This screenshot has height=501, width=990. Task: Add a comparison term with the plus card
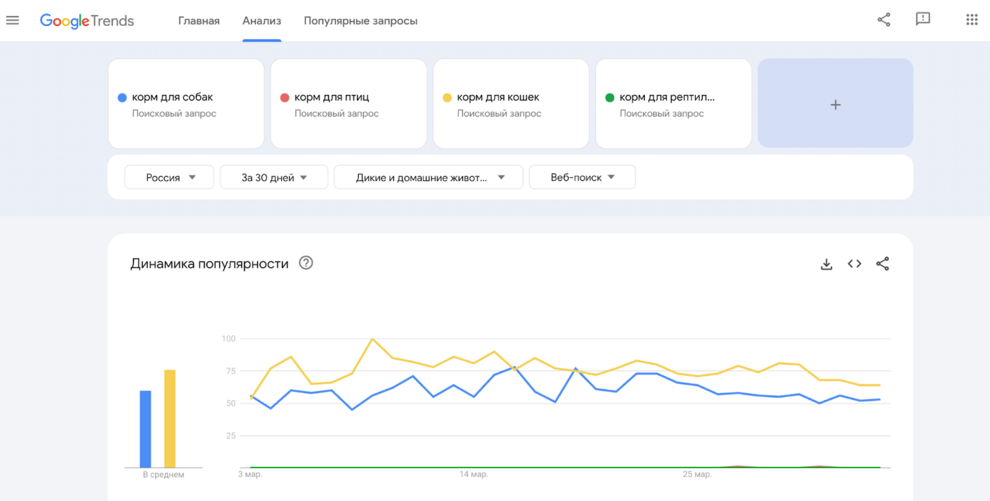click(835, 103)
